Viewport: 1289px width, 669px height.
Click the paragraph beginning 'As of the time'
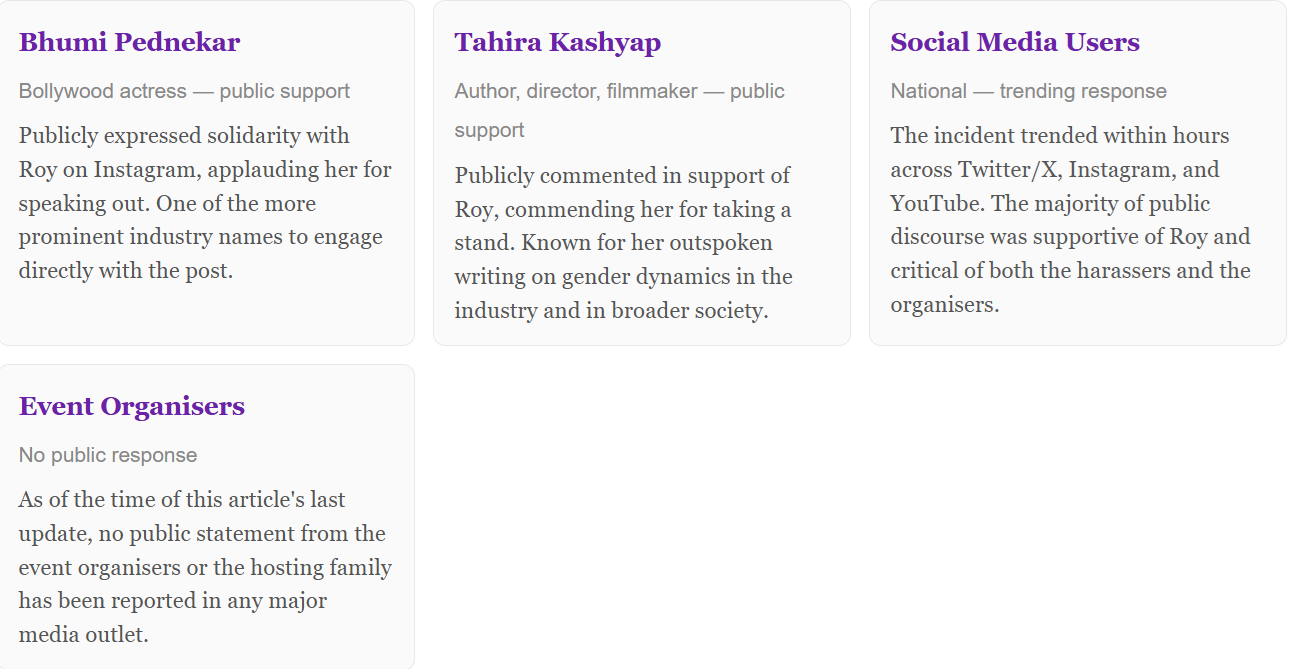tap(205, 567)
